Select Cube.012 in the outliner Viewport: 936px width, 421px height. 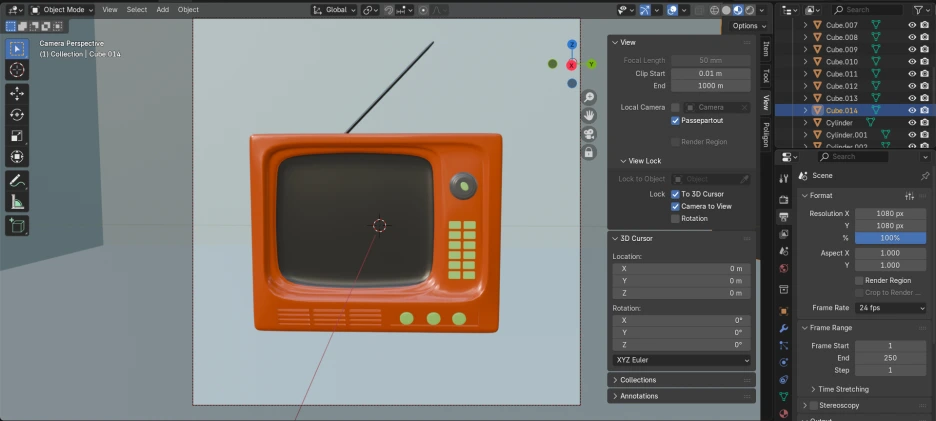click(841, 86)
